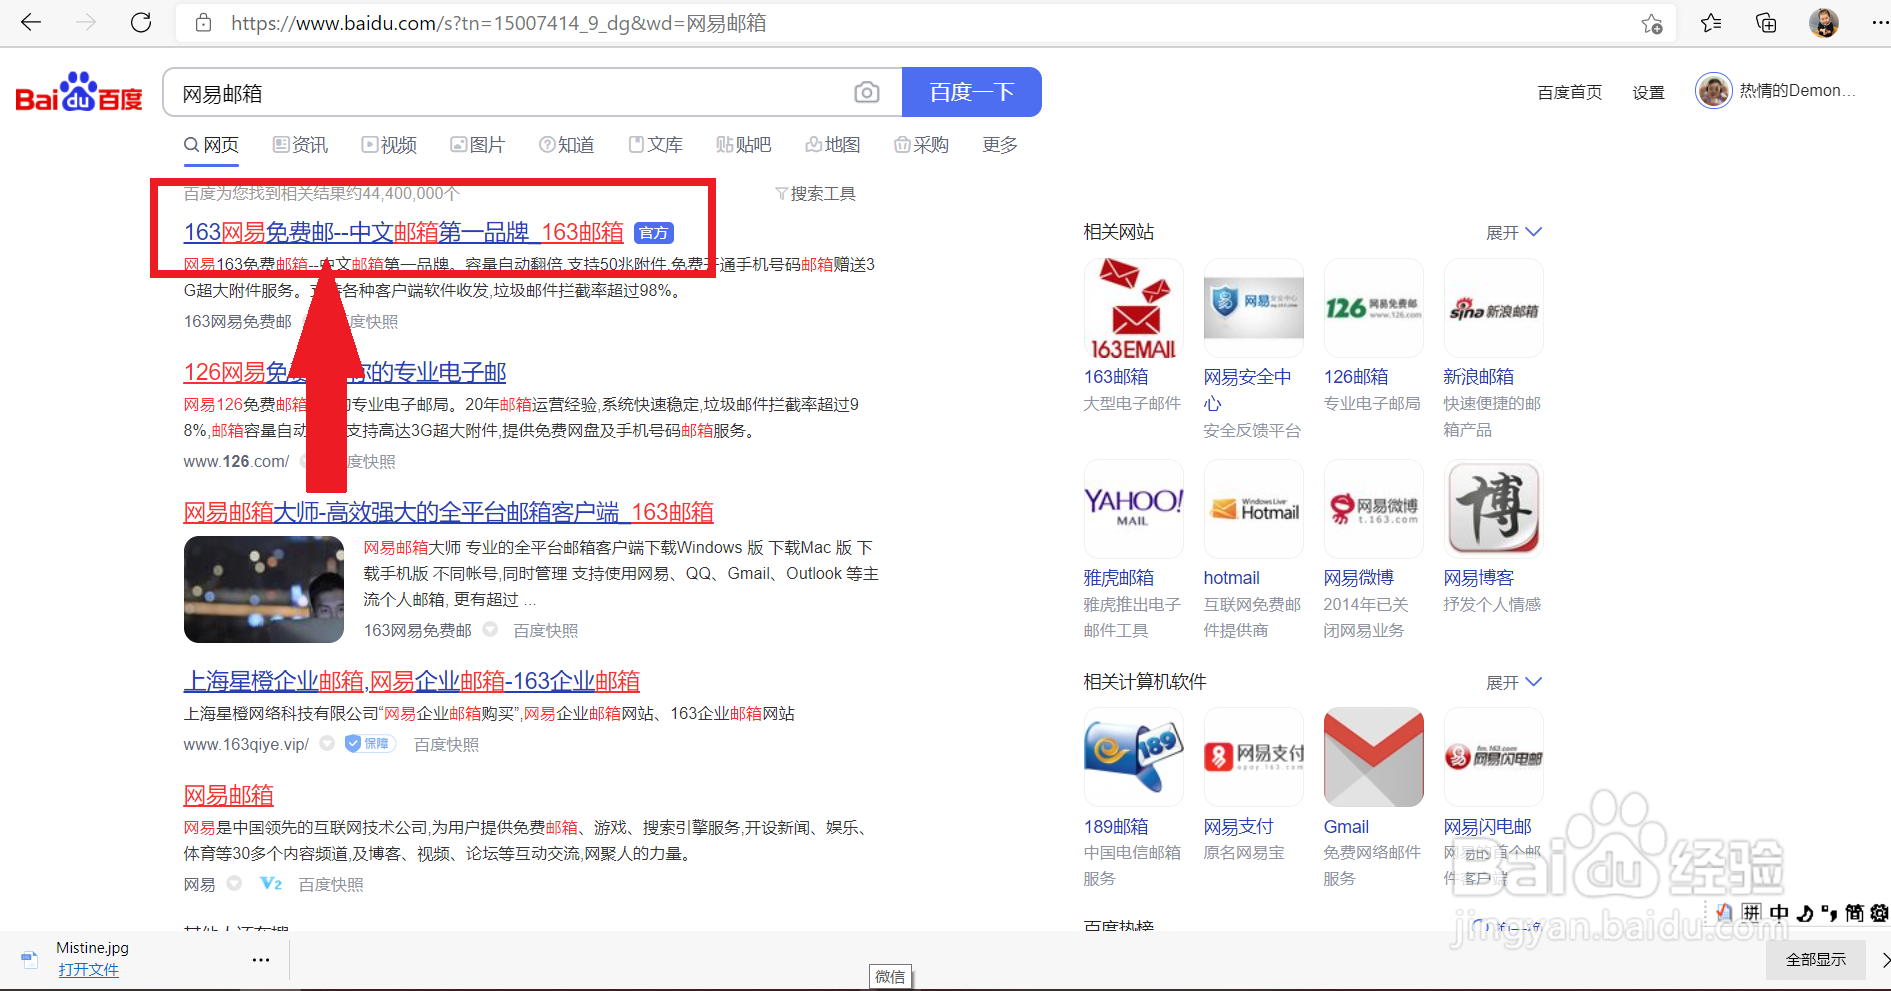This screenshot has width=1891, height=991.
Task: Open browser Collections panel
Action: [x=1766, y=23]
